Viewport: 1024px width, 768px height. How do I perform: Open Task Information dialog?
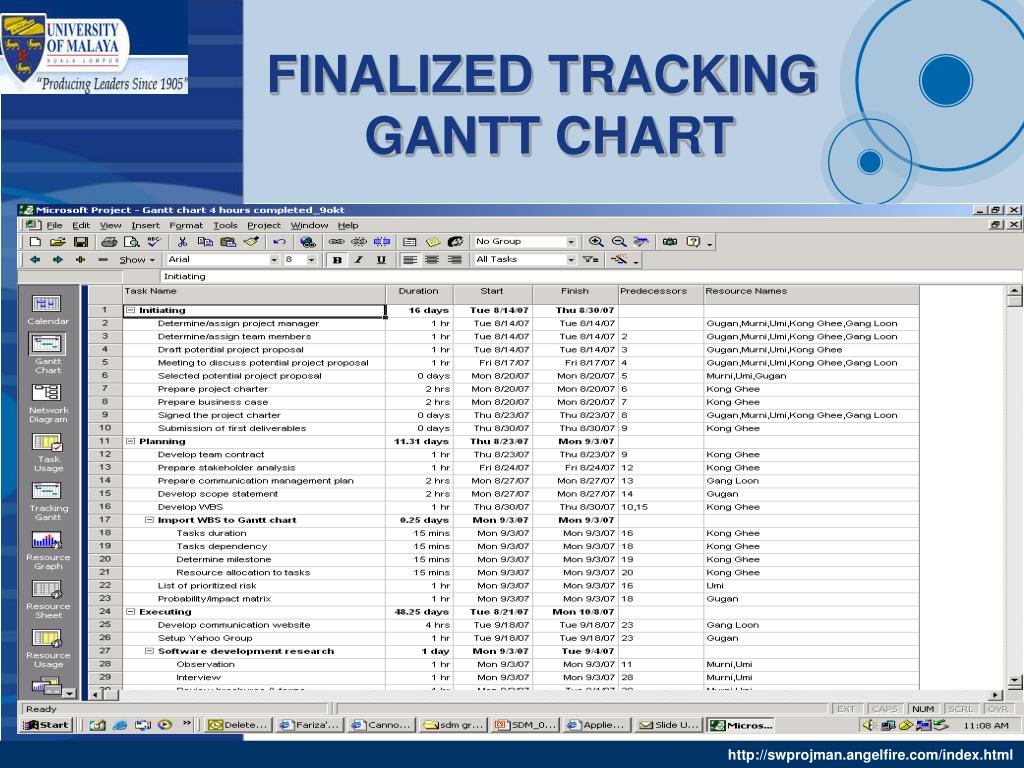point(410,242)
